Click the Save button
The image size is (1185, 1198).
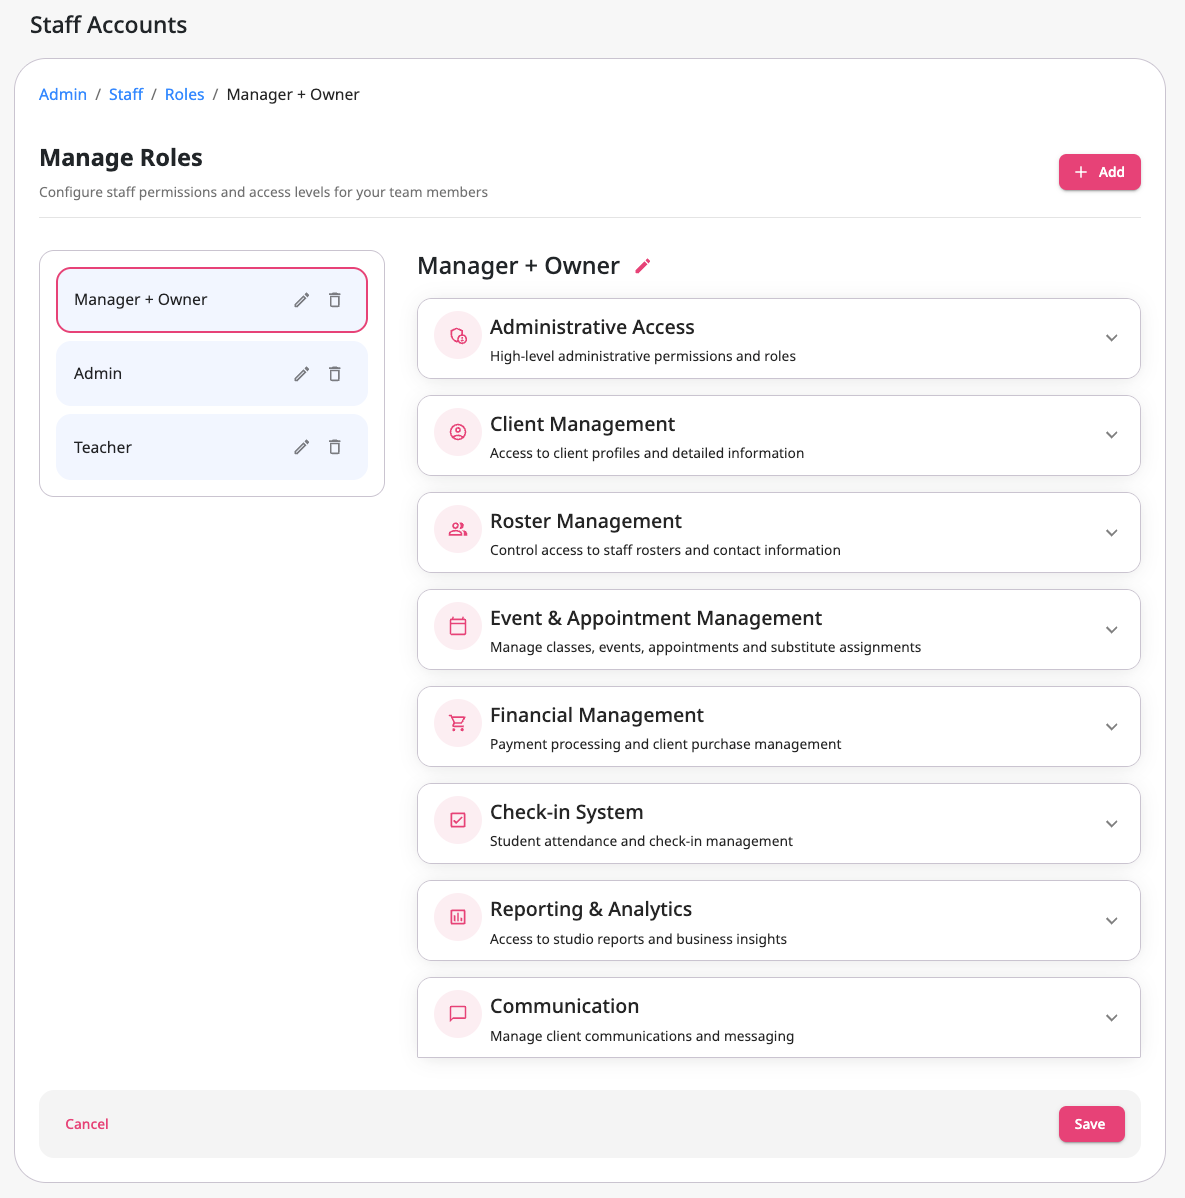point(1091,1124)
